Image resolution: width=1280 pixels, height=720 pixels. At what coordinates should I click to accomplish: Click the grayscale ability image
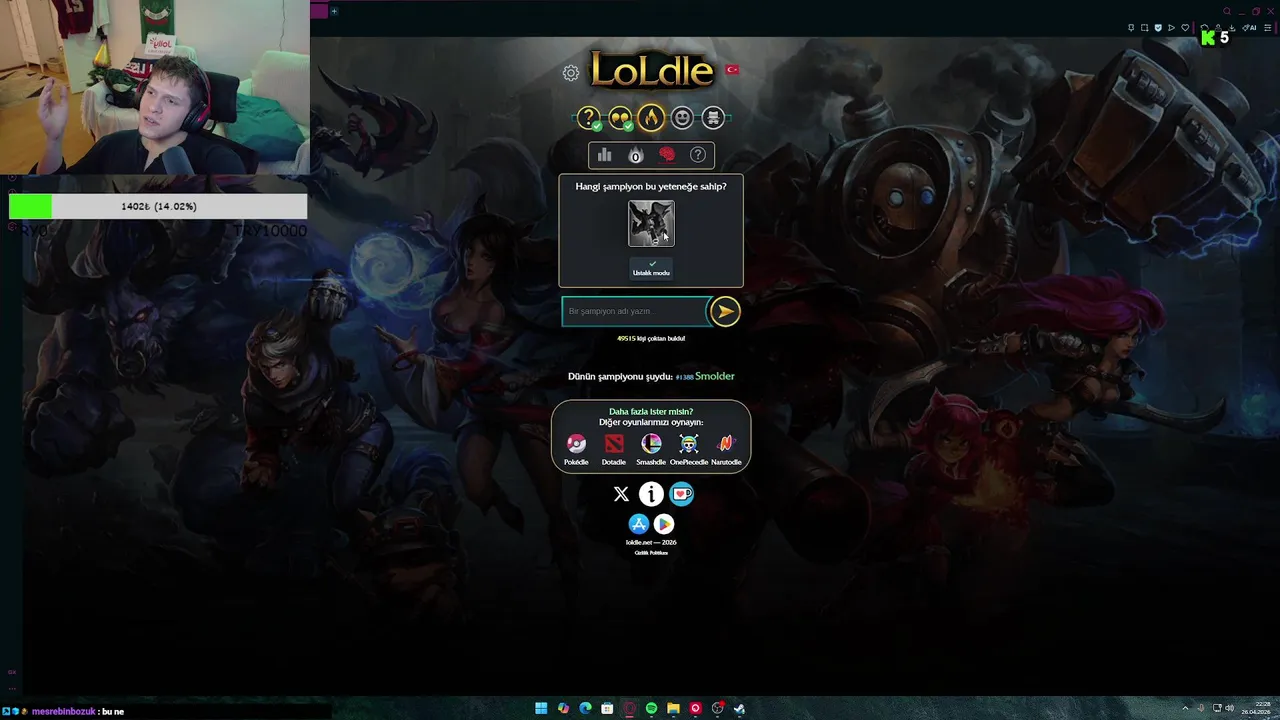click(651, 223)
